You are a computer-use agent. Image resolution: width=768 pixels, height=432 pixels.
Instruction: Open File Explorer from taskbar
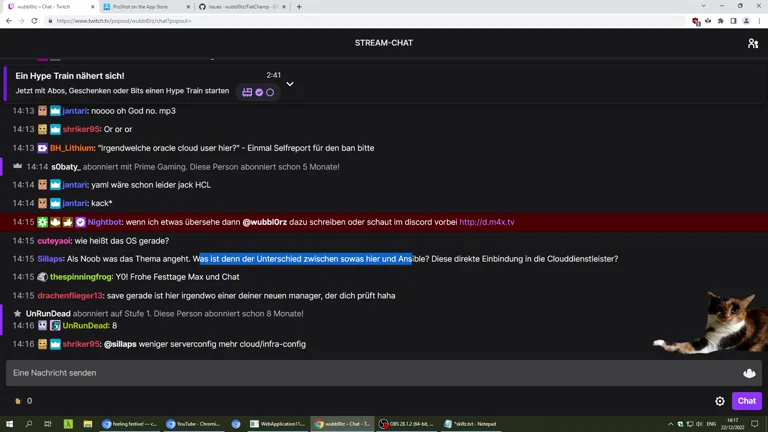pyautogui.click(x=88, y=424)
